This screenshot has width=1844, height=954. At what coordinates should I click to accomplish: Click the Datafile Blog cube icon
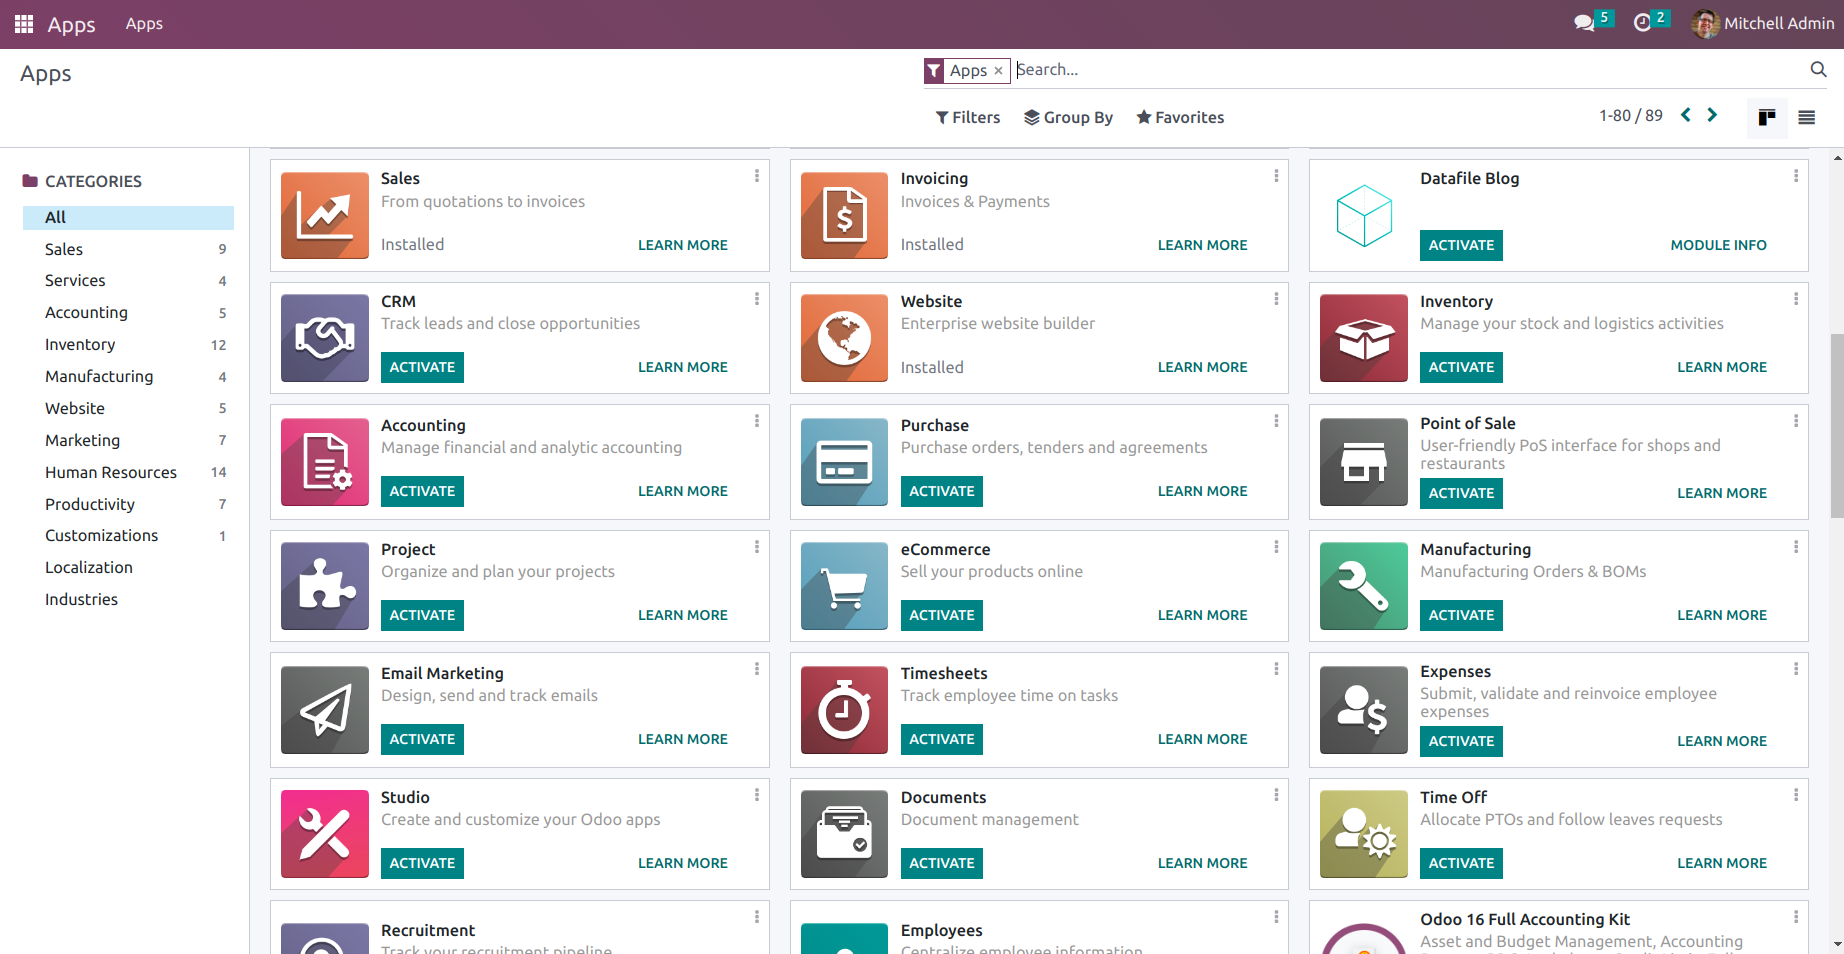[x=1364, y=215]
